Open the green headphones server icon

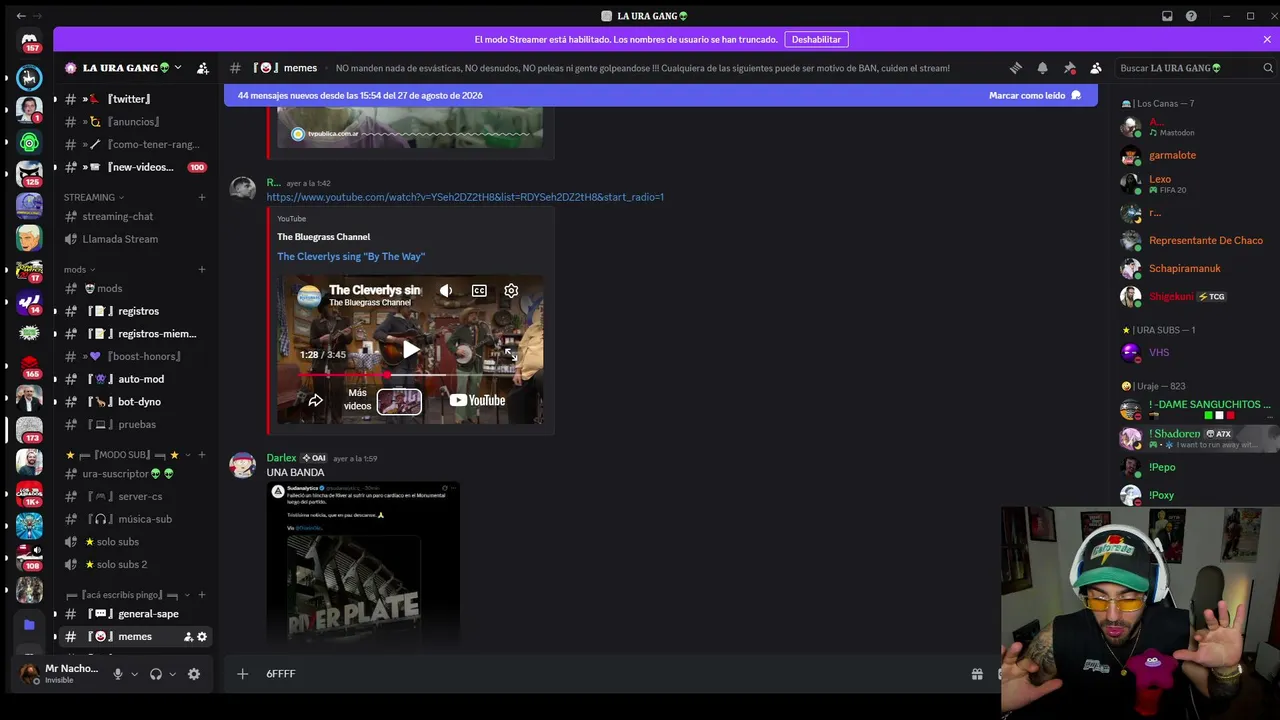pyautogui.click(x=29, y=142)
